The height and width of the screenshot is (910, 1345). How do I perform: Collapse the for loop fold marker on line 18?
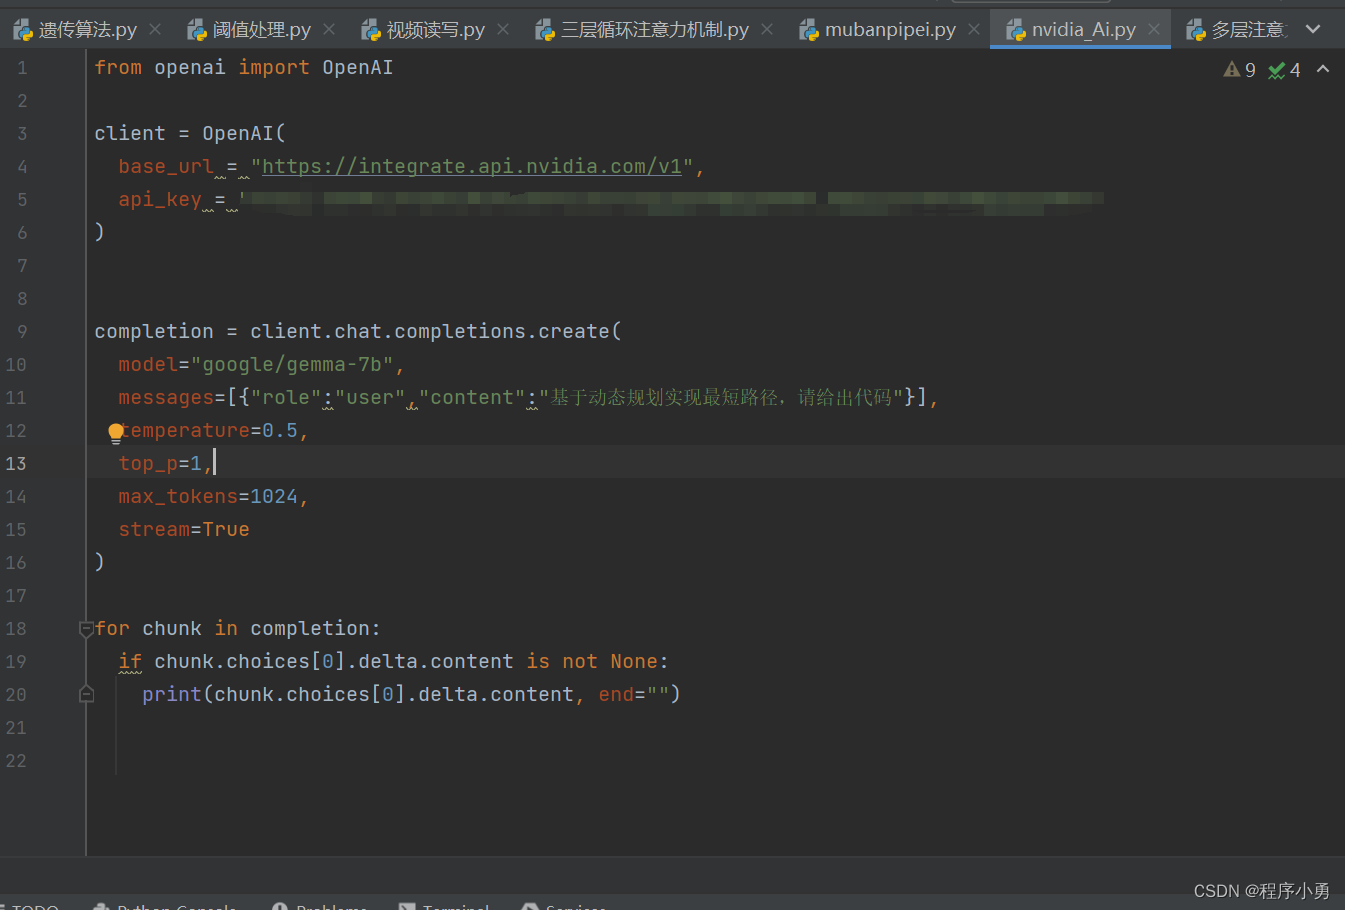(86, 629)
